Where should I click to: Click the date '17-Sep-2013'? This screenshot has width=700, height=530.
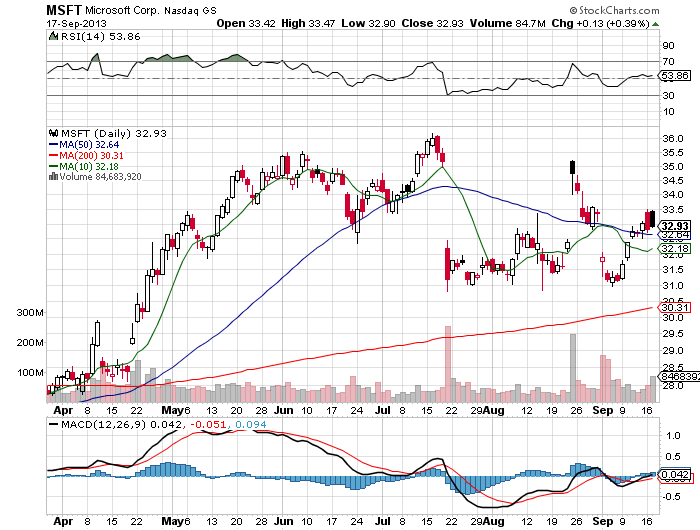point(76,23)
